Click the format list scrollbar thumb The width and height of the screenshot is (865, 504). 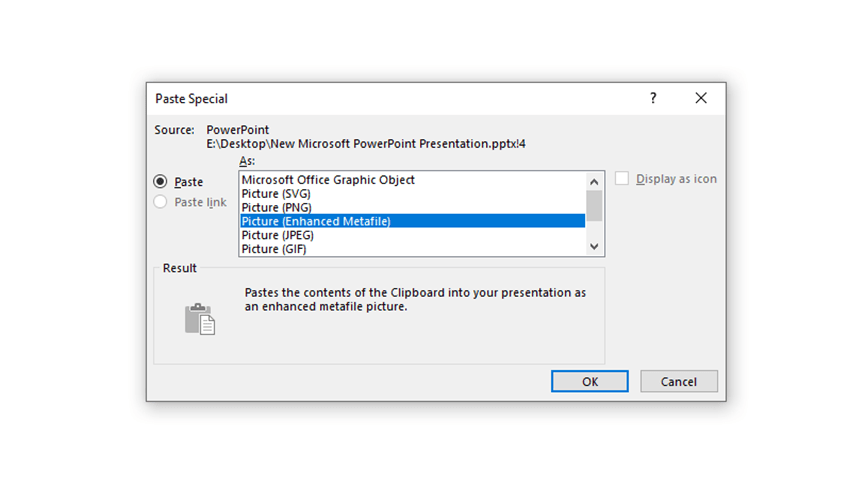click(594, 206)
